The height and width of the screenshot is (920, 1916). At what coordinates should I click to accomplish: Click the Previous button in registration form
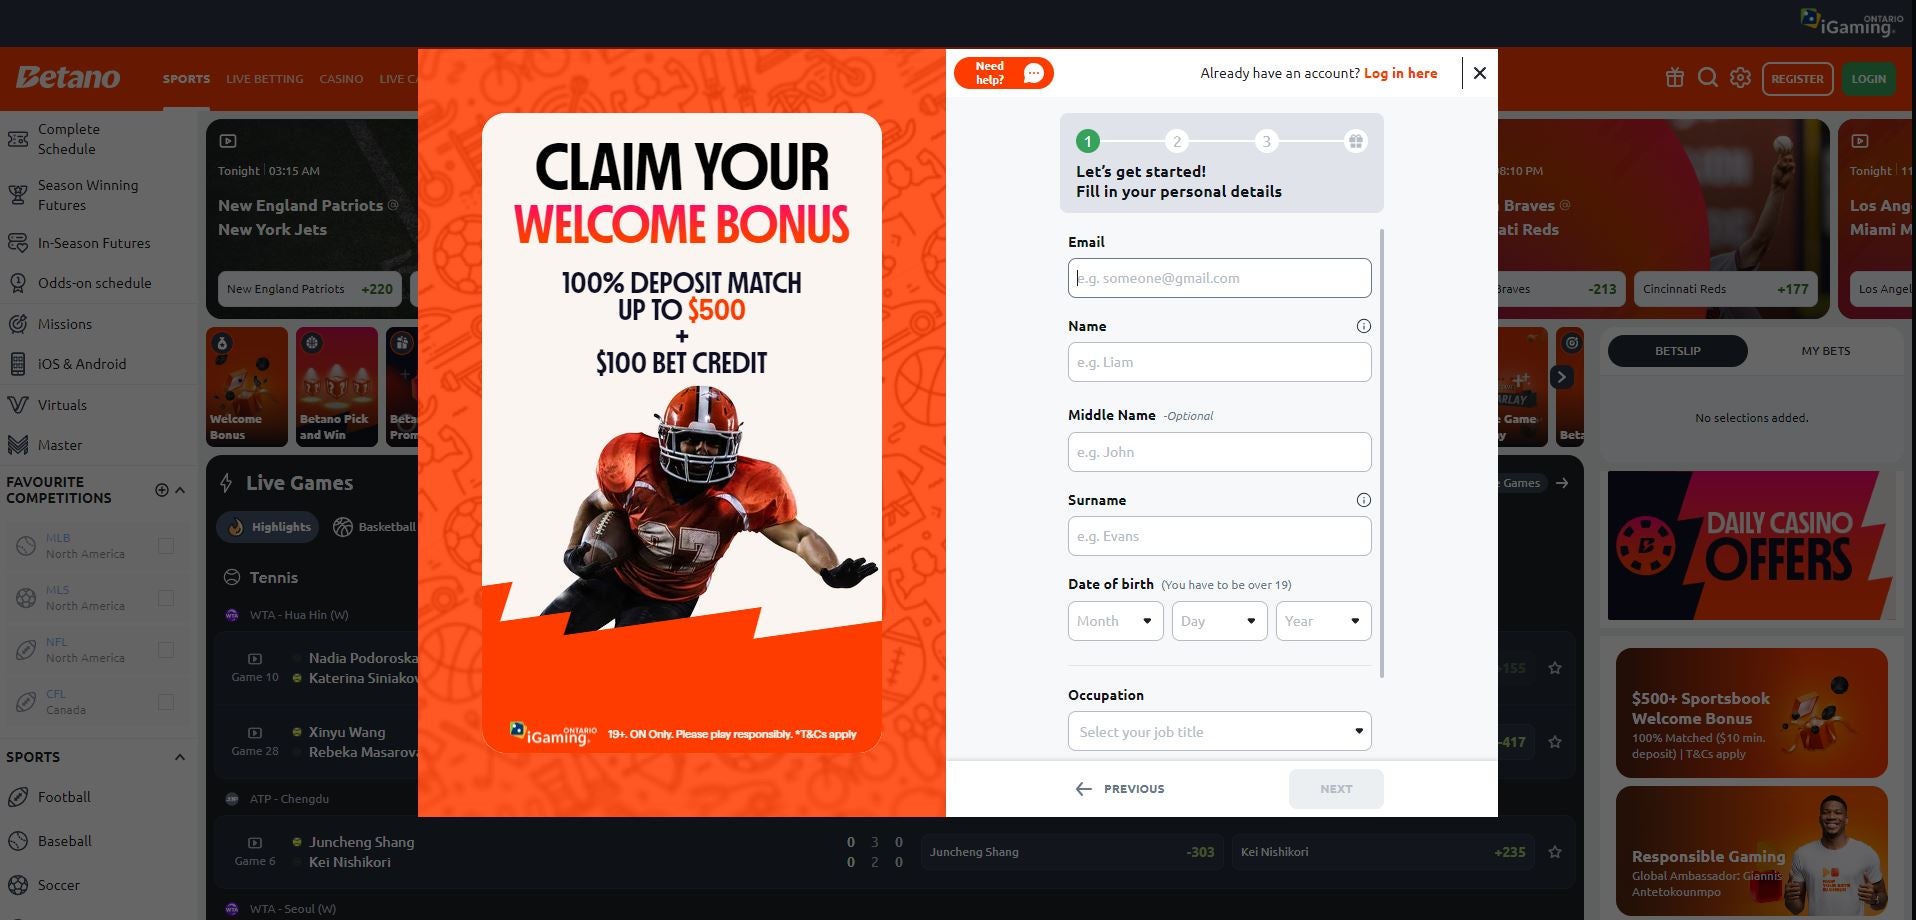tap(1120, 789)
